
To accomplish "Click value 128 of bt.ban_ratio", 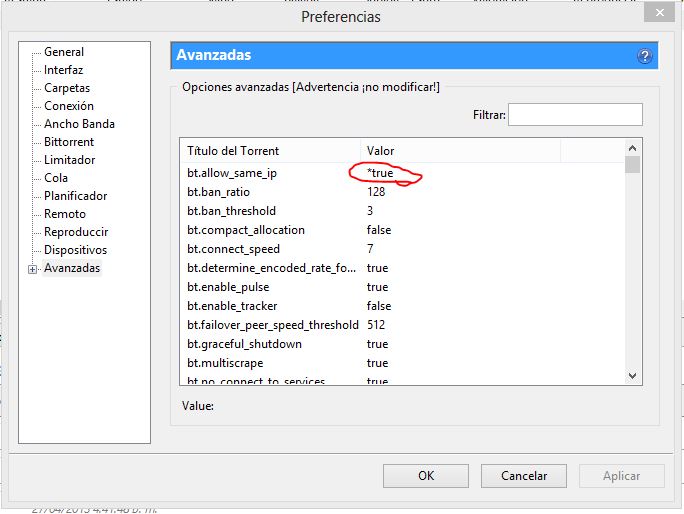I will tap(376, 192).
